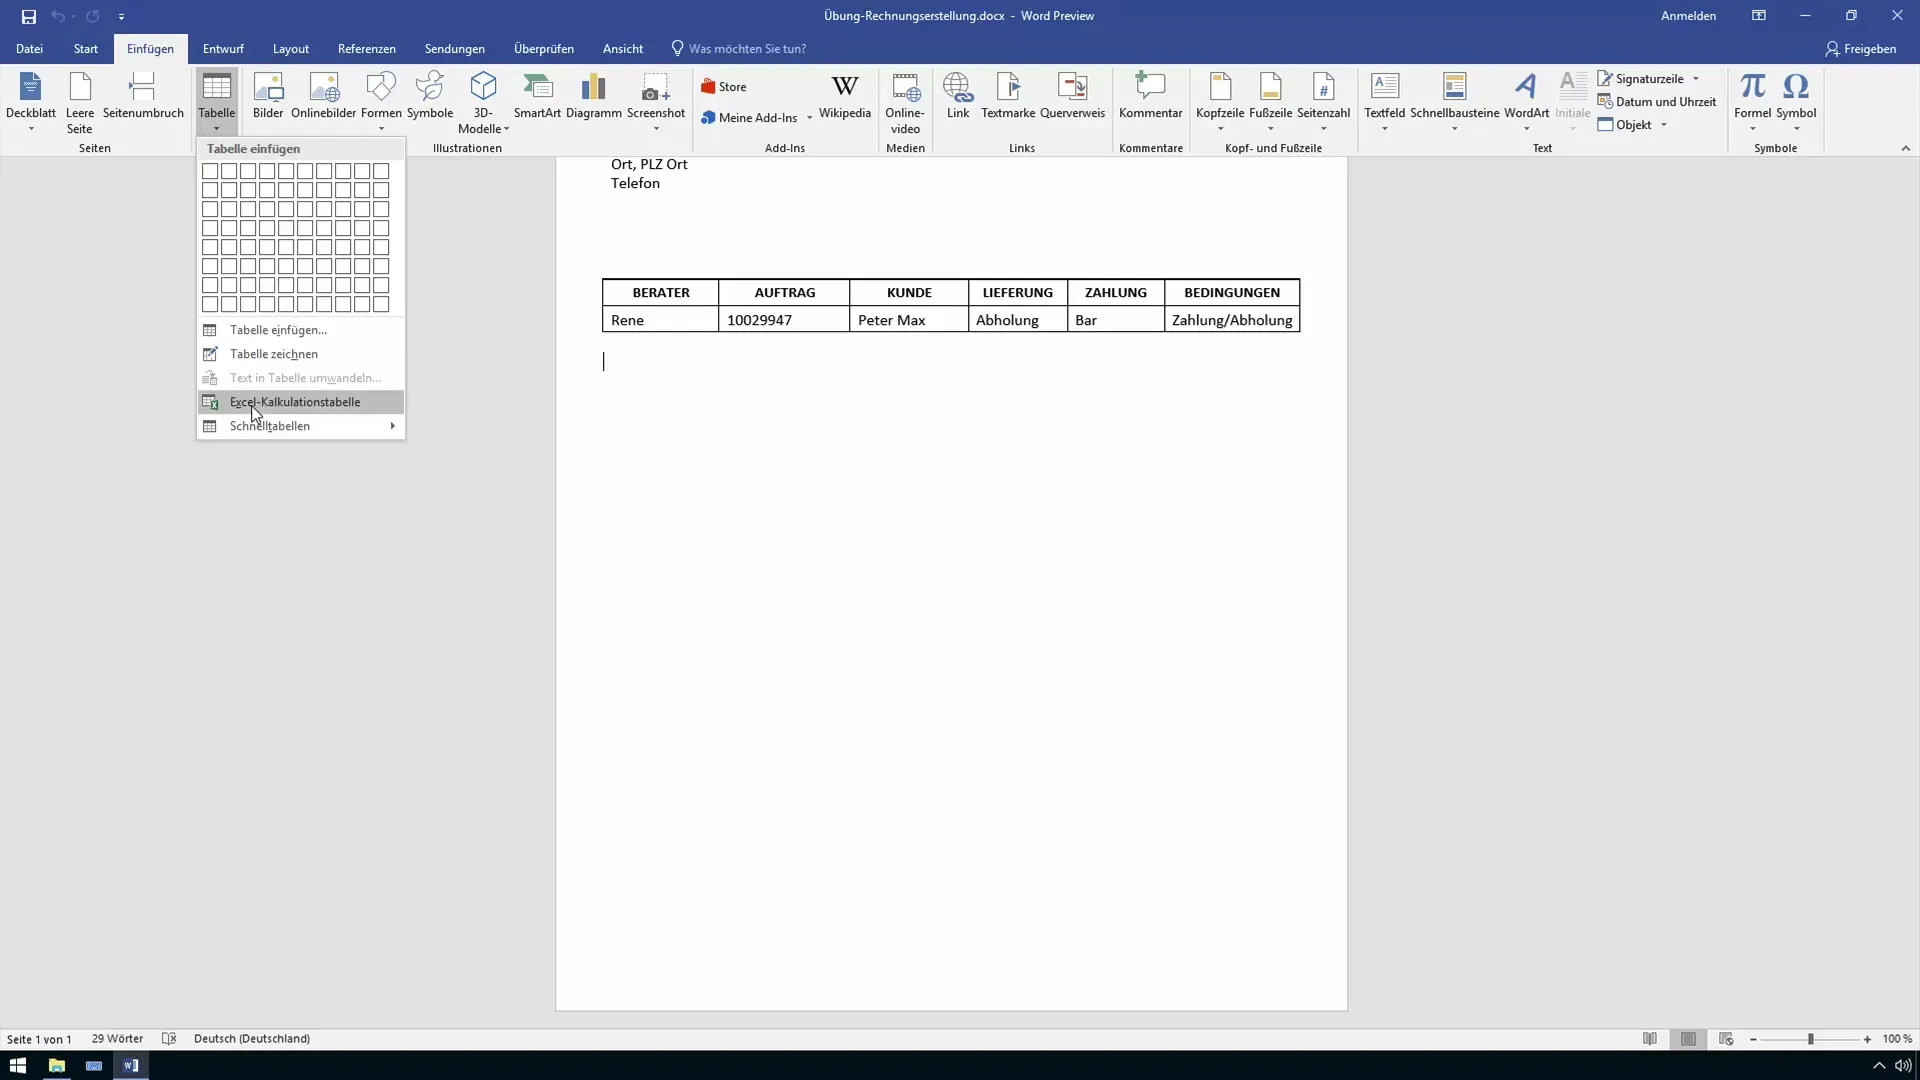Expand the Seitenzahl page number dropdown
Screen dimensions: 1920x1080
(x=1323, y=129)
